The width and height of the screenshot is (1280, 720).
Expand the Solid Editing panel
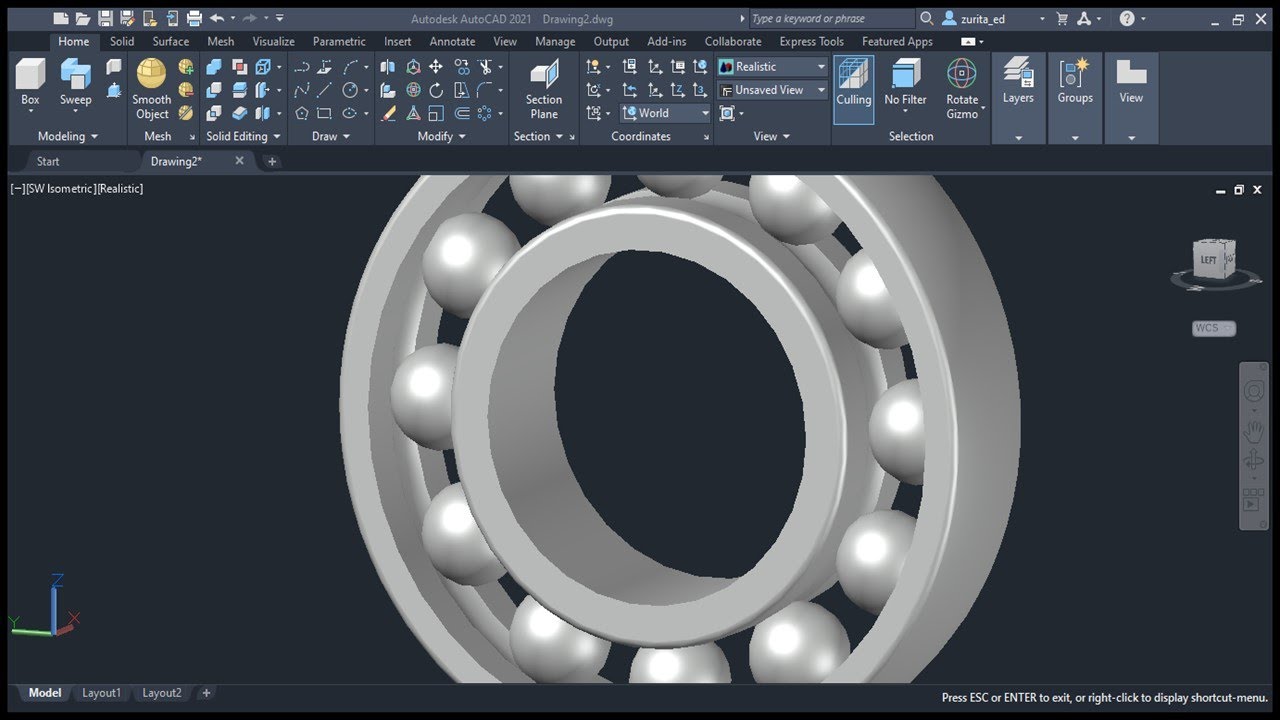click(243, 136)
